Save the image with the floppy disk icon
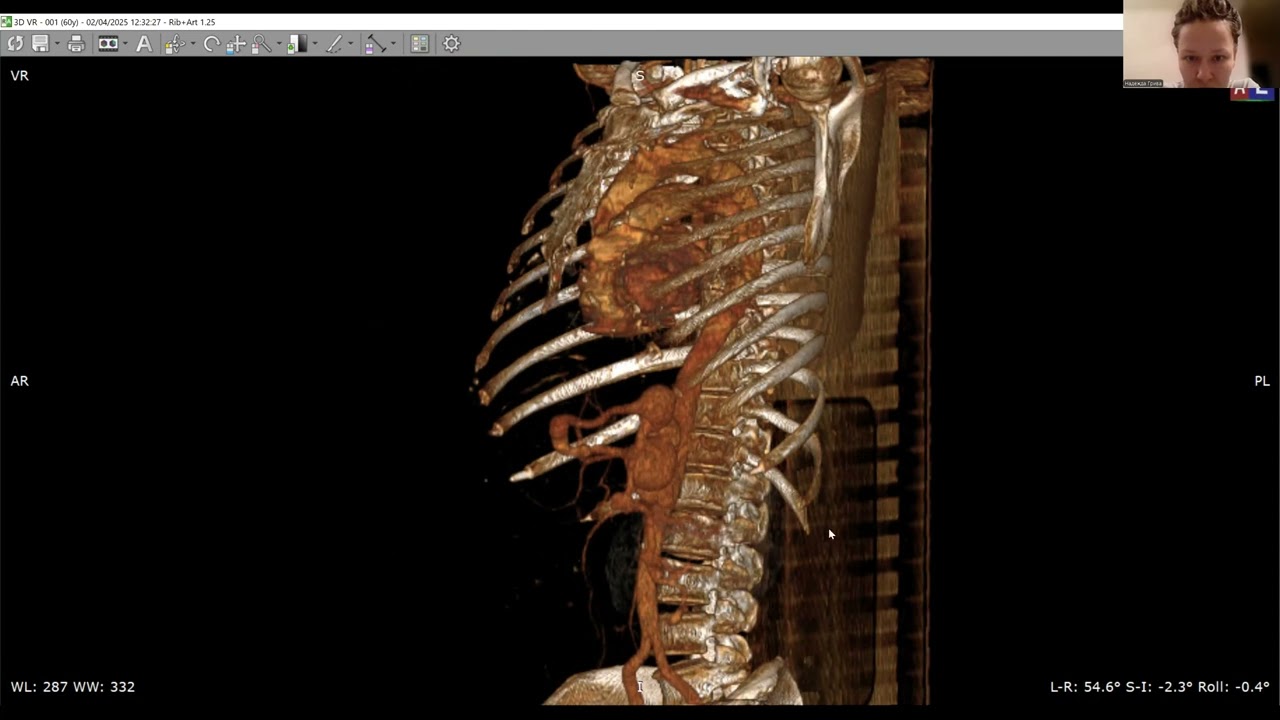The image size is (1280, 720). click(40, 44)
